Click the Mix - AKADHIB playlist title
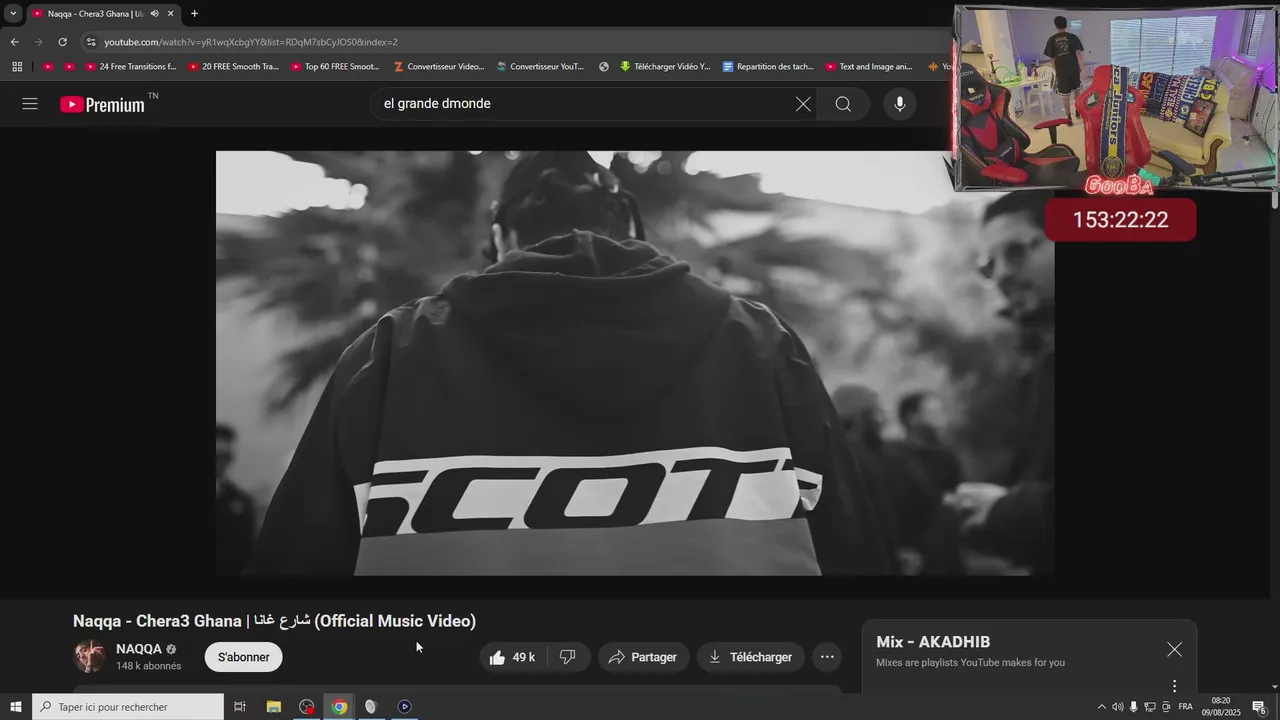Viewport: 1280px width, 720px height. 933,642
